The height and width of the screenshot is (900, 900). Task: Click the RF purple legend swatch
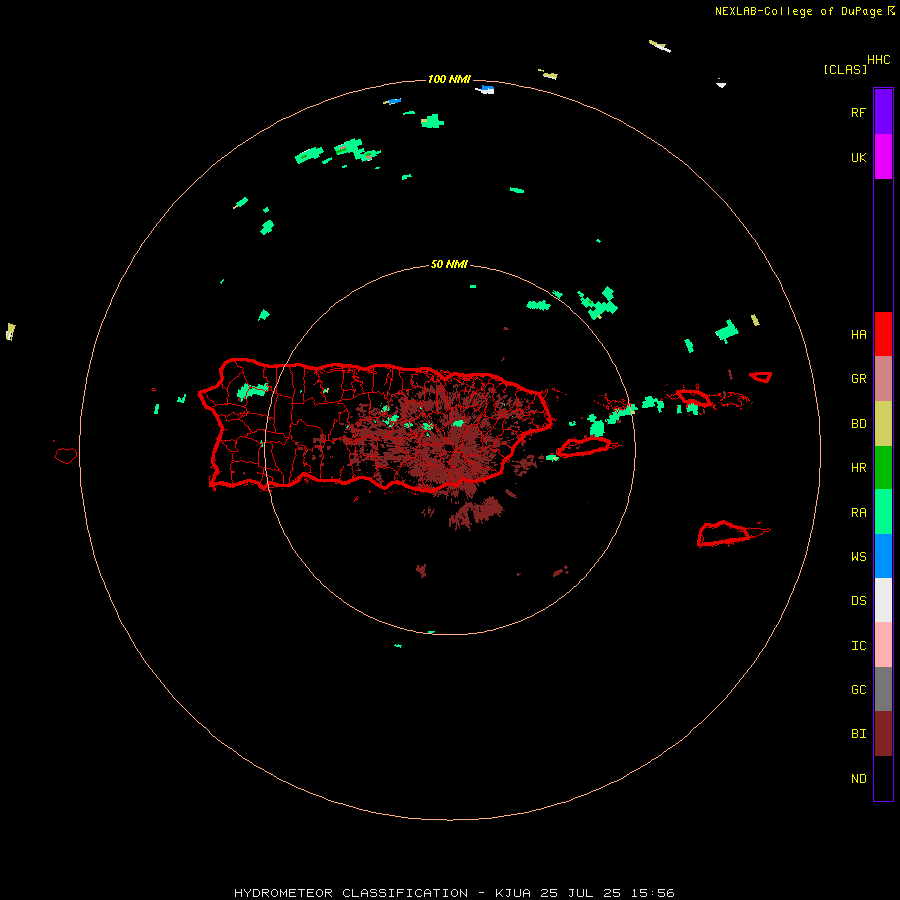(883, 112)
